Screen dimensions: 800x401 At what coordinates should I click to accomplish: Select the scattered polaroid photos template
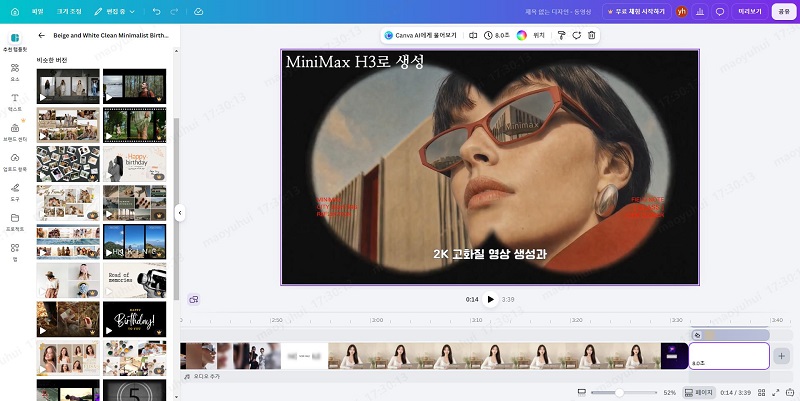[68, 164]
